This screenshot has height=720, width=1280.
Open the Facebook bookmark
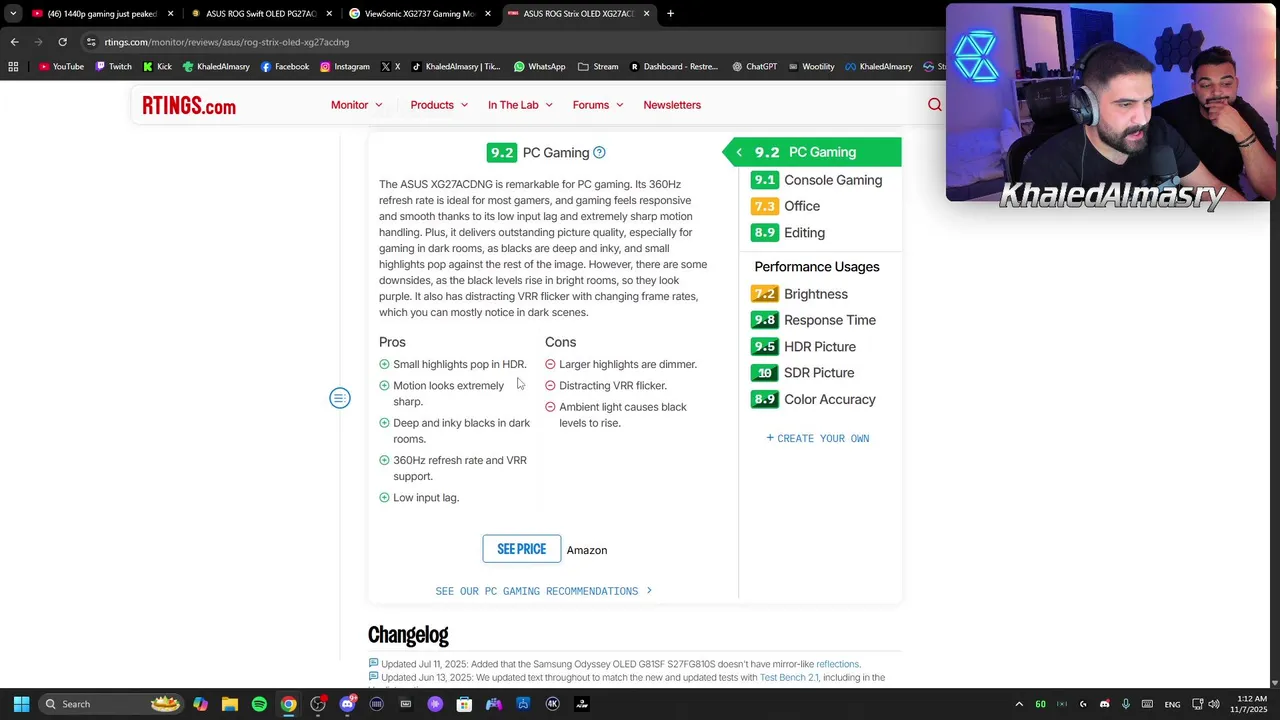(285, 67)
